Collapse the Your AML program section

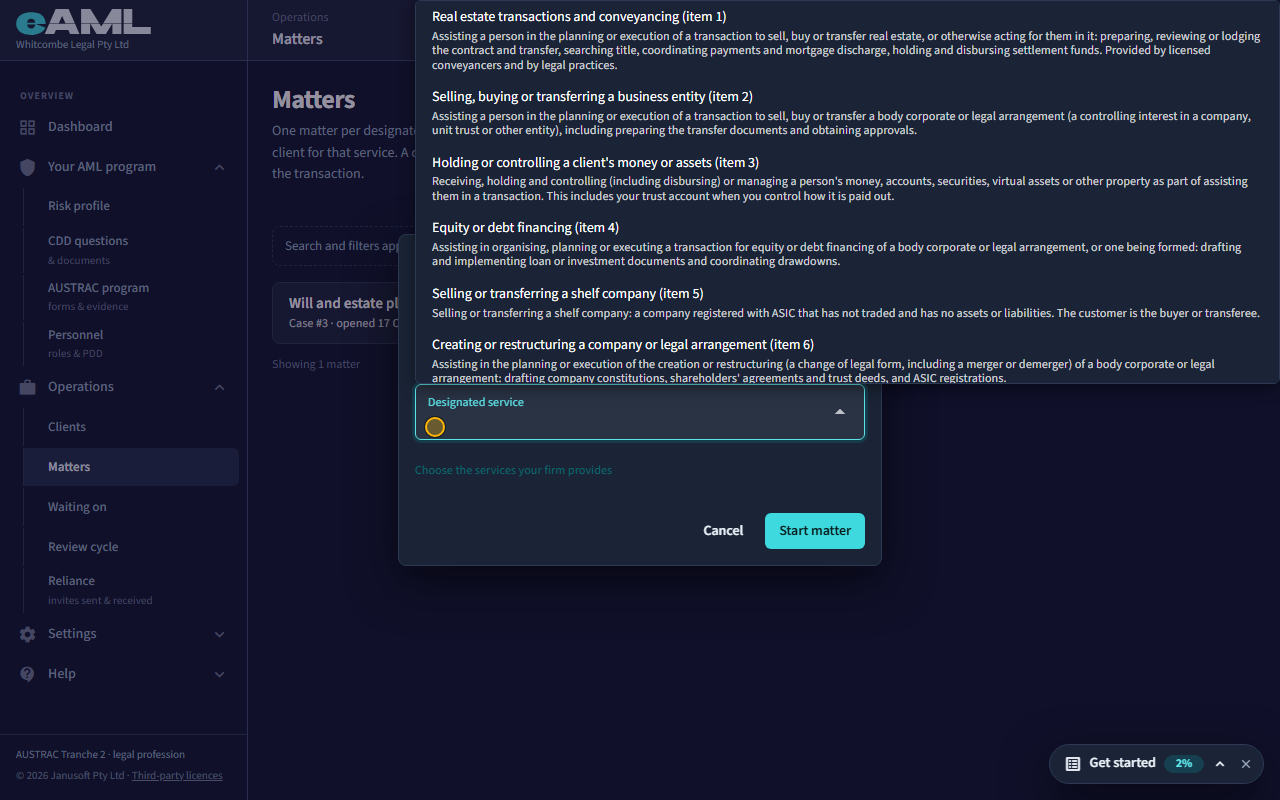click(220, 167)
